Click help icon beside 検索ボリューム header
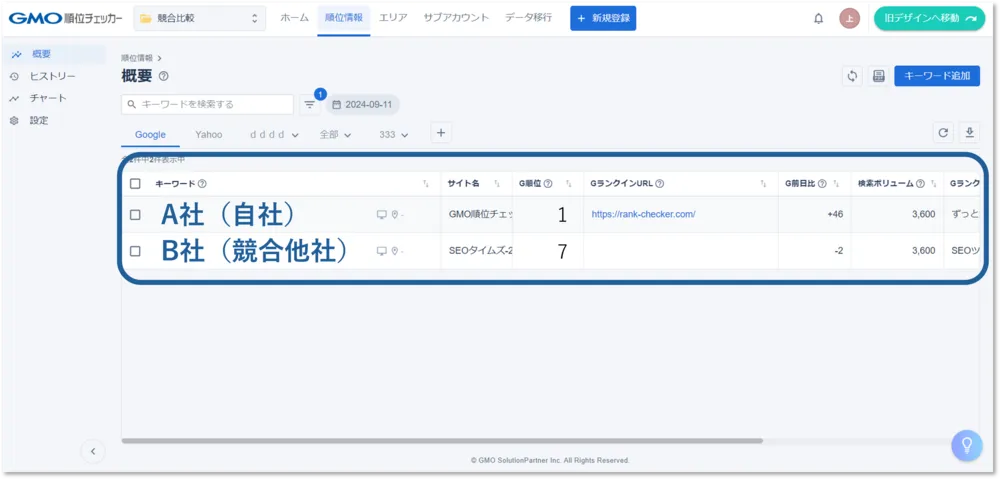 coord(920,184)
